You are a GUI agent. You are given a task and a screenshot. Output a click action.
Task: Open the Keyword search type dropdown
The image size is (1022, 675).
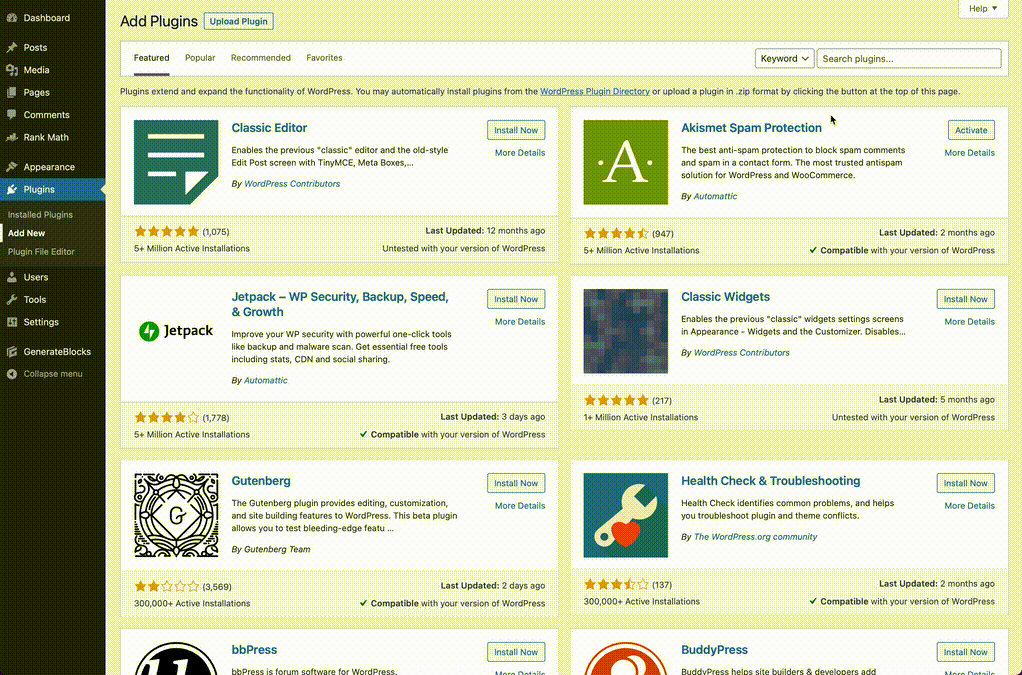point(784,59)
